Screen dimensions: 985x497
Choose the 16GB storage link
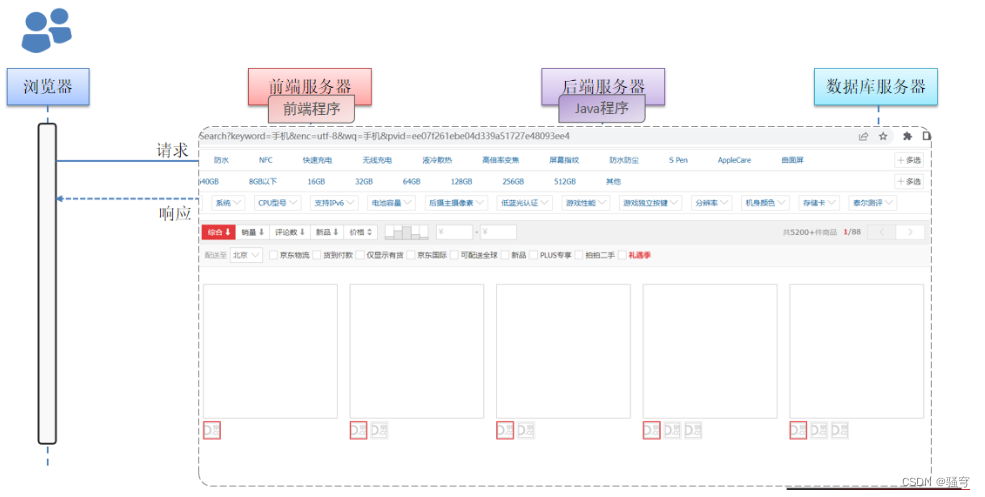coord(316,182)
